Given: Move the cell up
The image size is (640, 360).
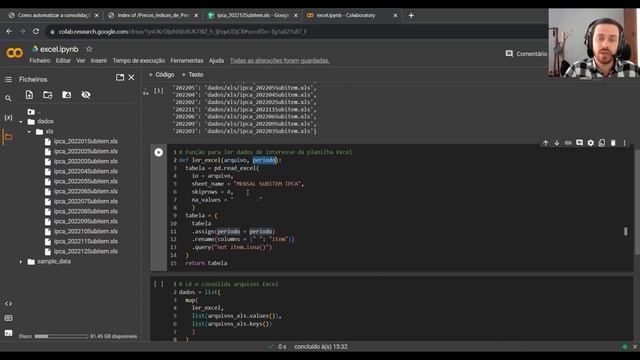Looking at the screenshot, I should coord(545,143).
